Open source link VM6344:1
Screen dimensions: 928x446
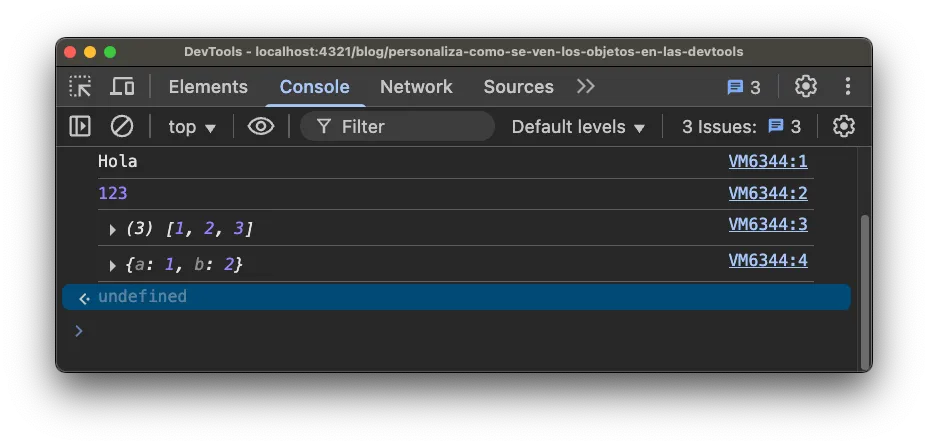[768, 161]
